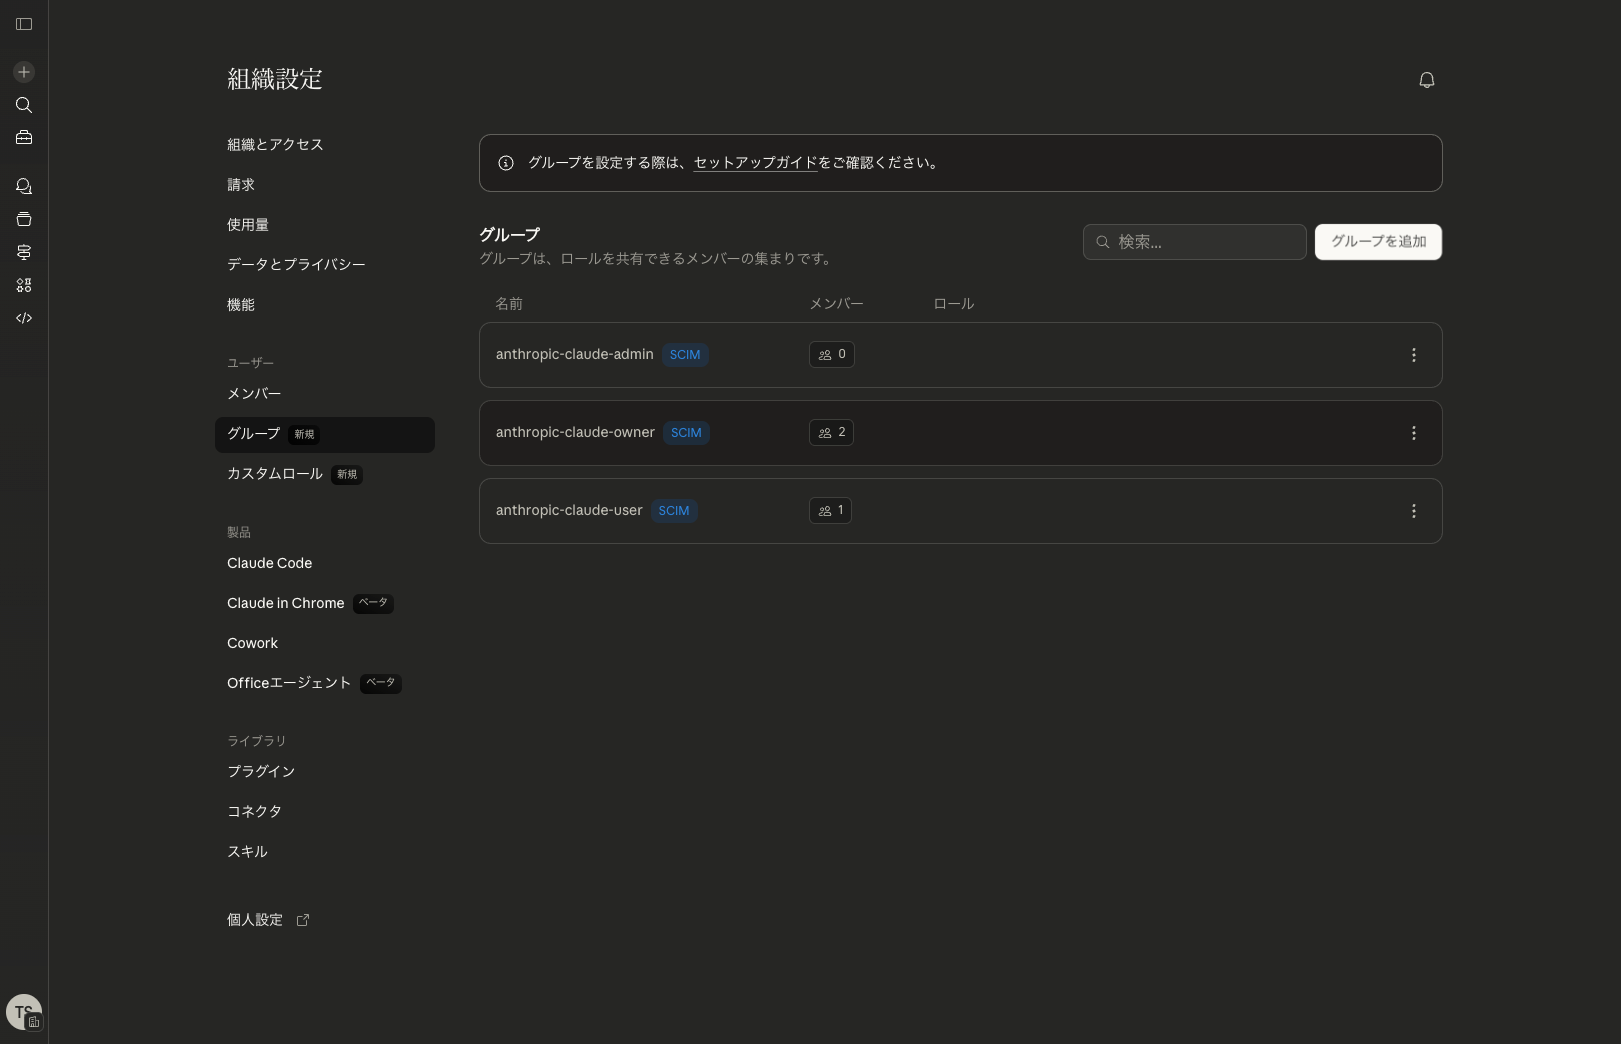Open search using the magnifier icon
1621x1044 pixels.
click(x=24, y=105)
